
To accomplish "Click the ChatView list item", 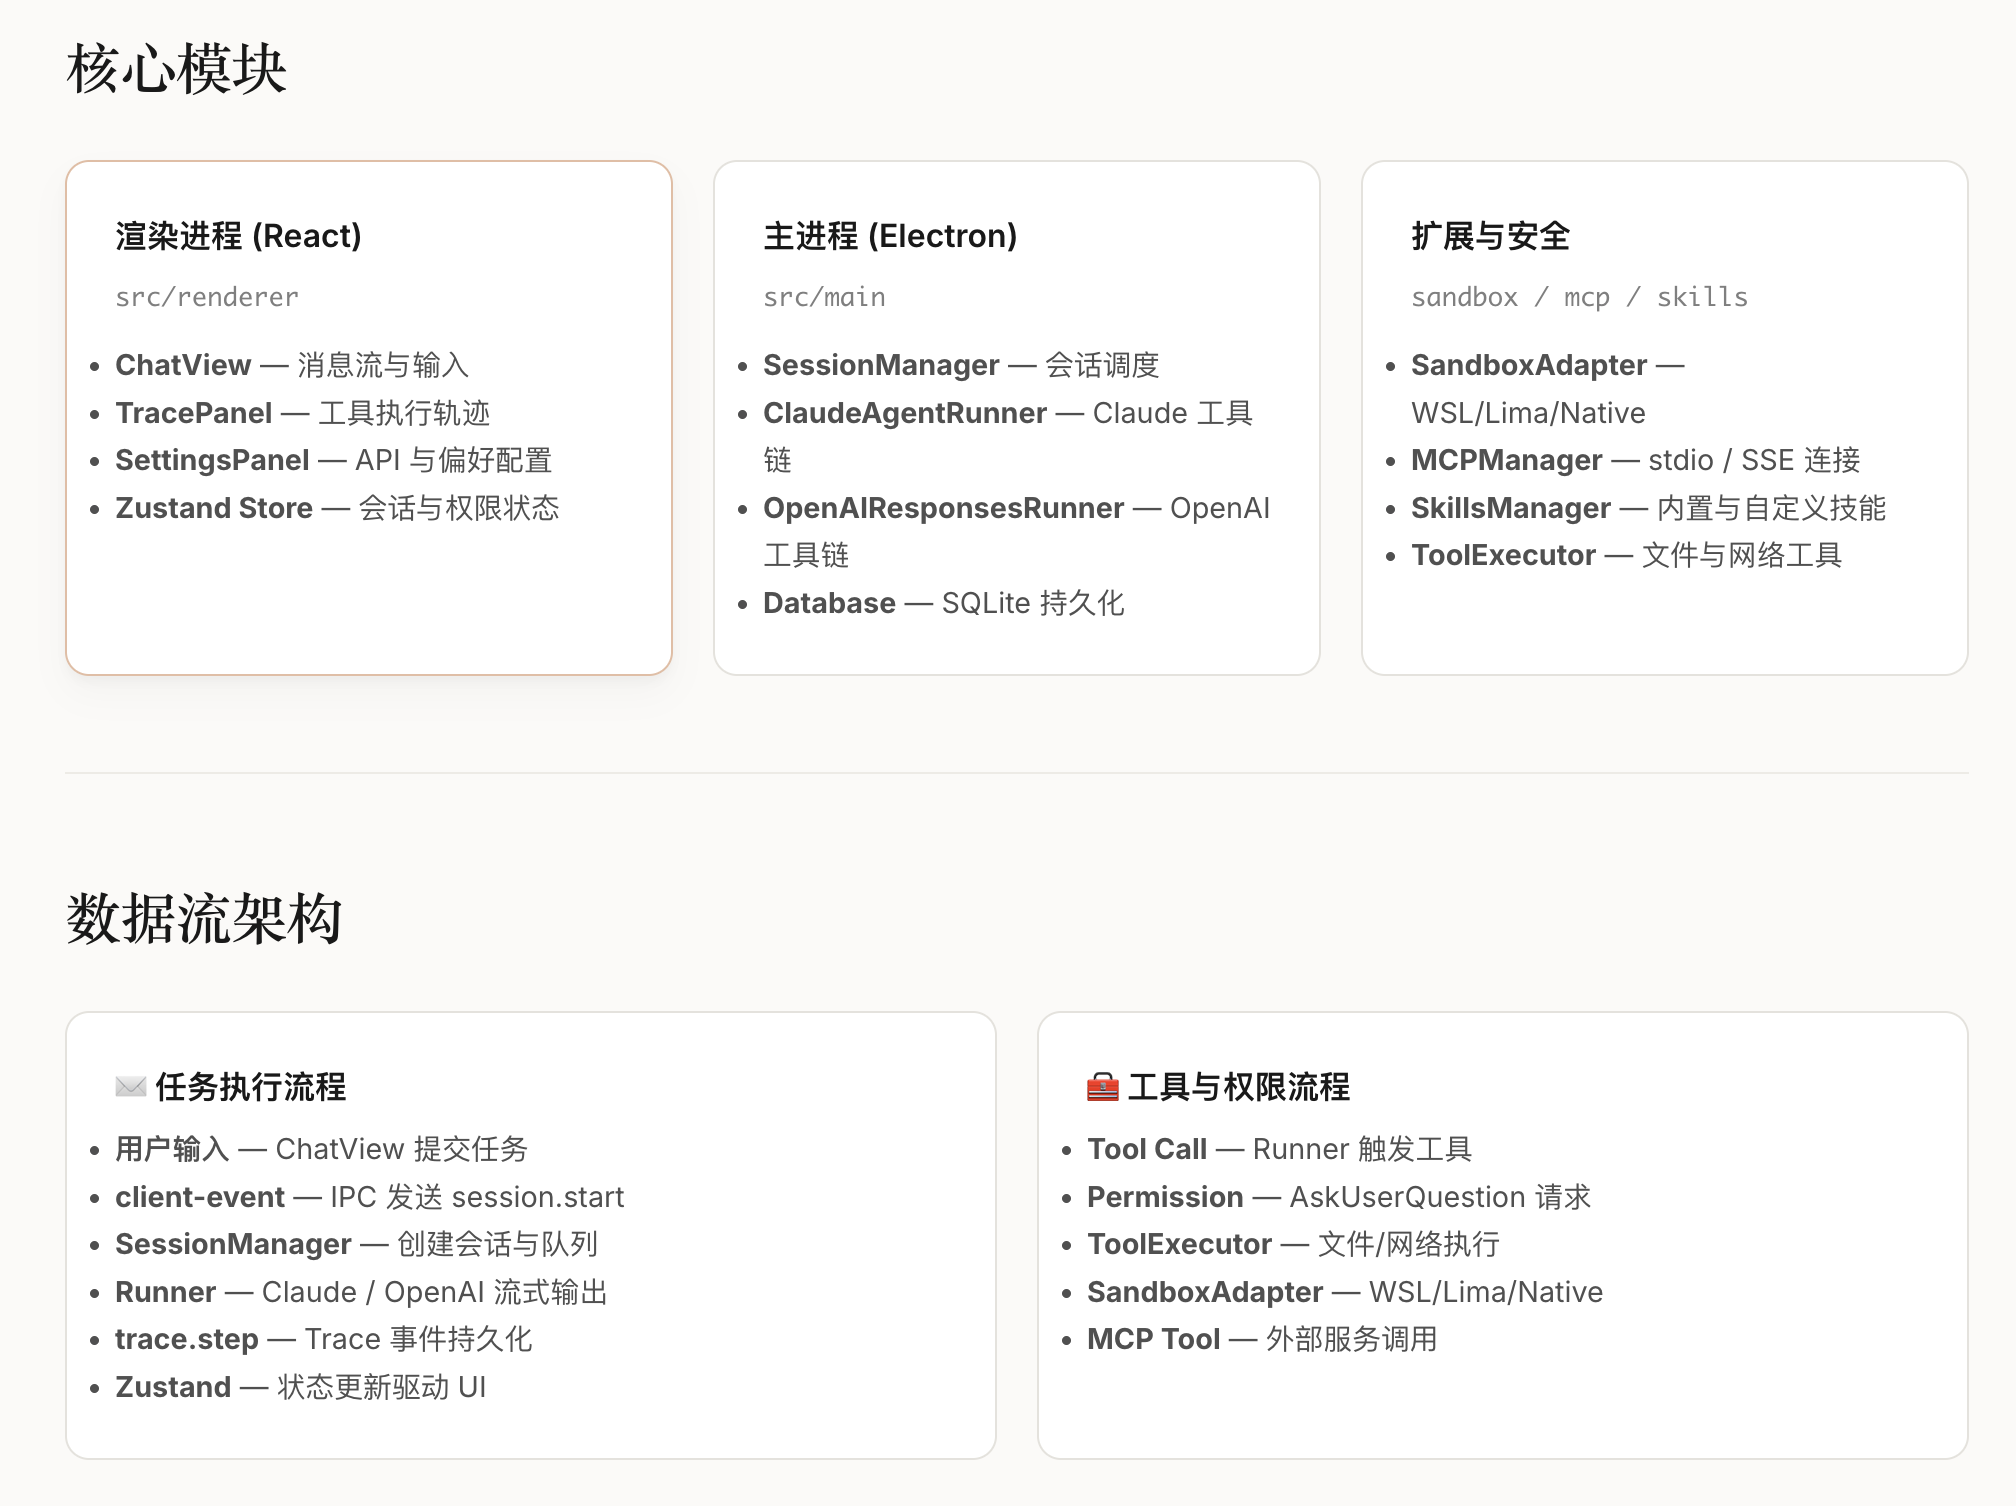I will 183,365.
